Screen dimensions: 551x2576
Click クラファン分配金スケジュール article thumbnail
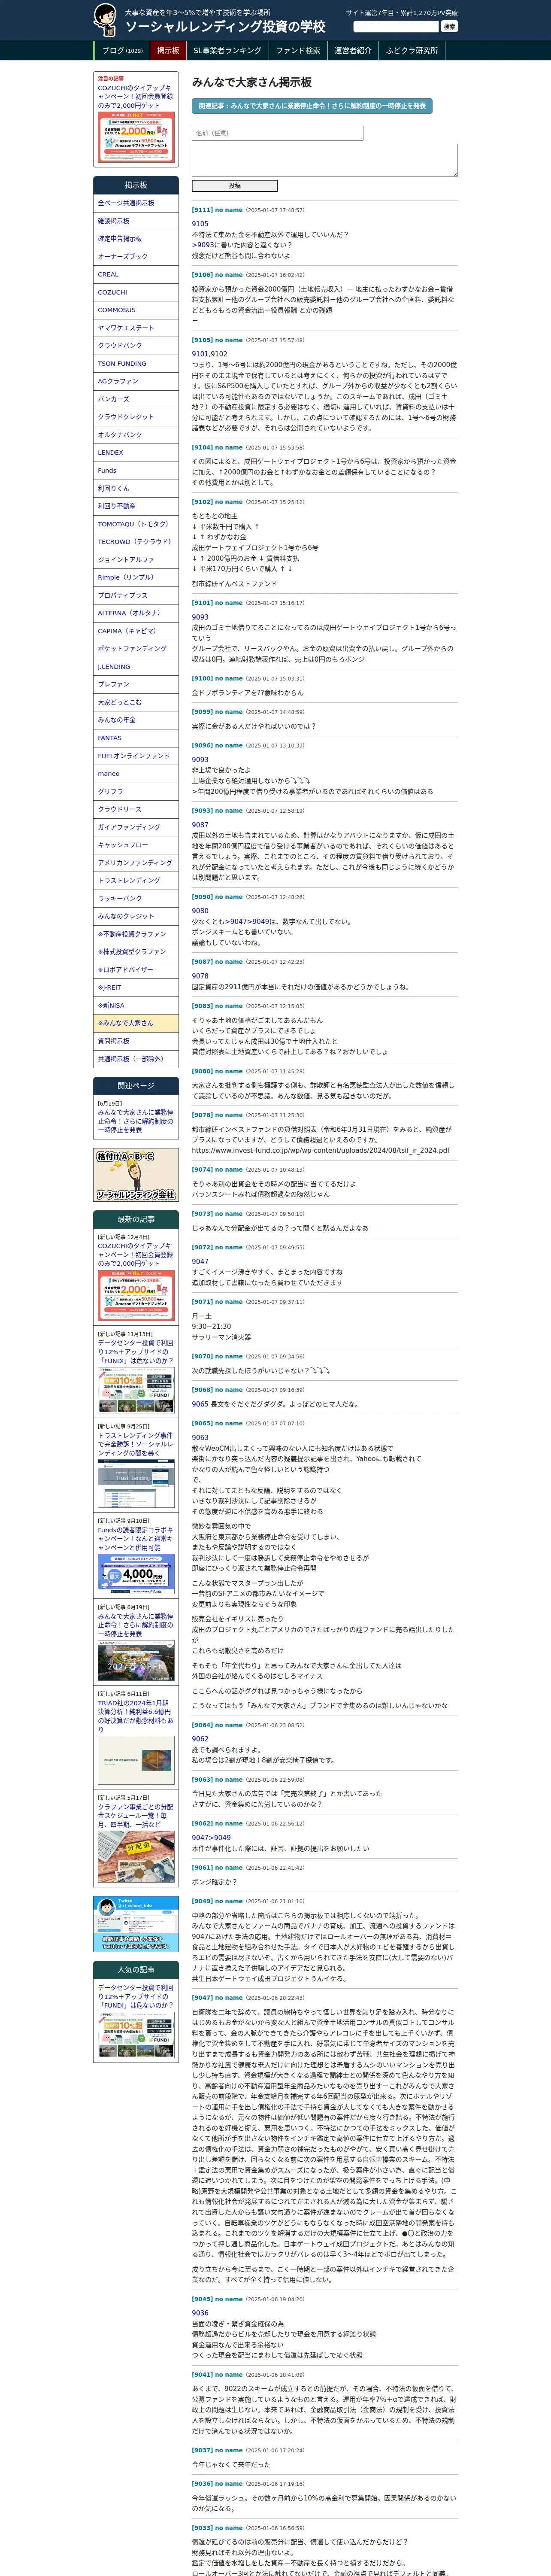click(x=136, y=1857)
